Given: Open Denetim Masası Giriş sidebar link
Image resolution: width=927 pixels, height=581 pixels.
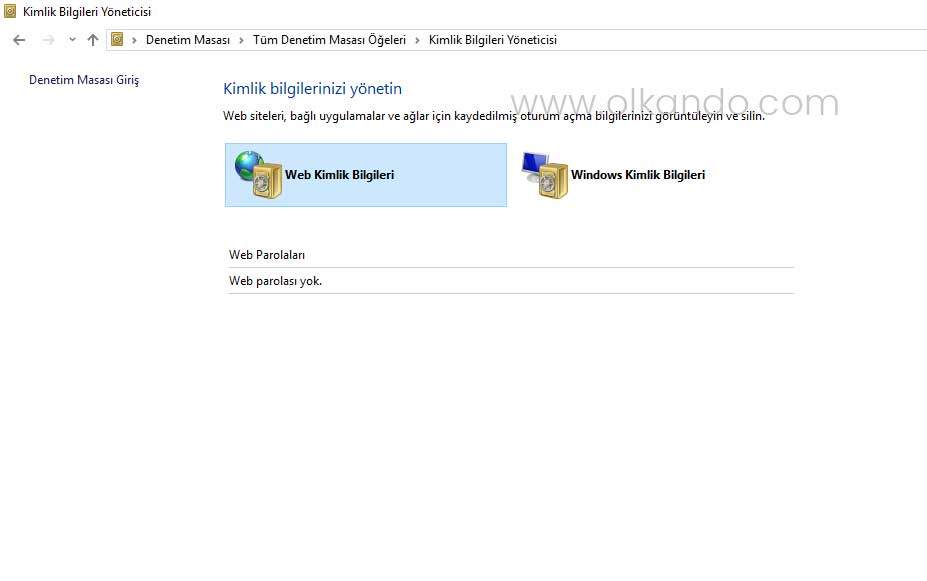Looking at the screenshot, I should click(x=84, y=80).
